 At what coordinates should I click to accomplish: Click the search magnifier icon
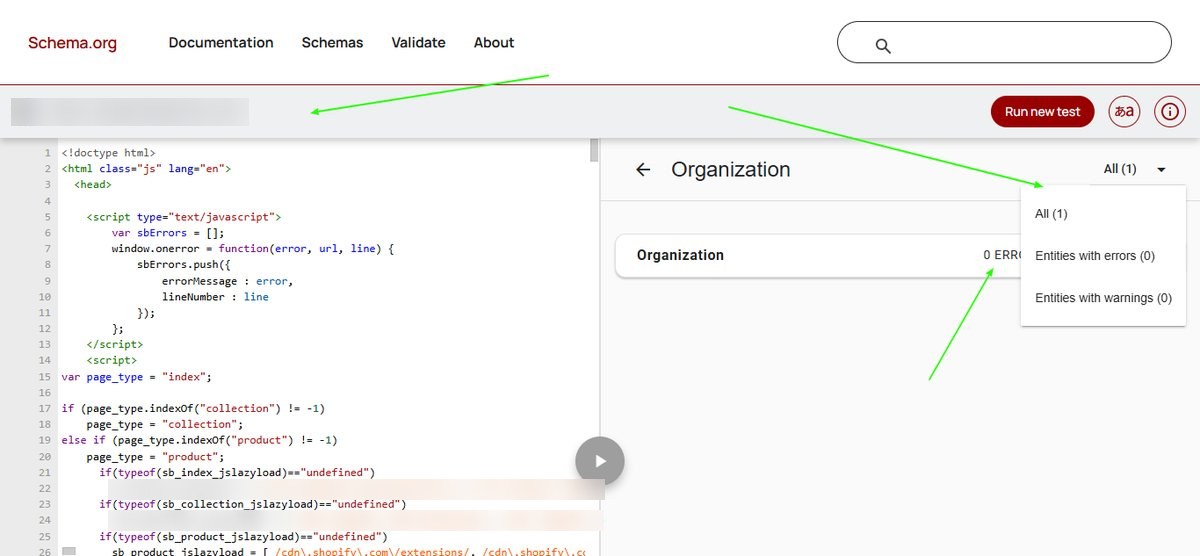pyautogui.click(x=882, y=46)
